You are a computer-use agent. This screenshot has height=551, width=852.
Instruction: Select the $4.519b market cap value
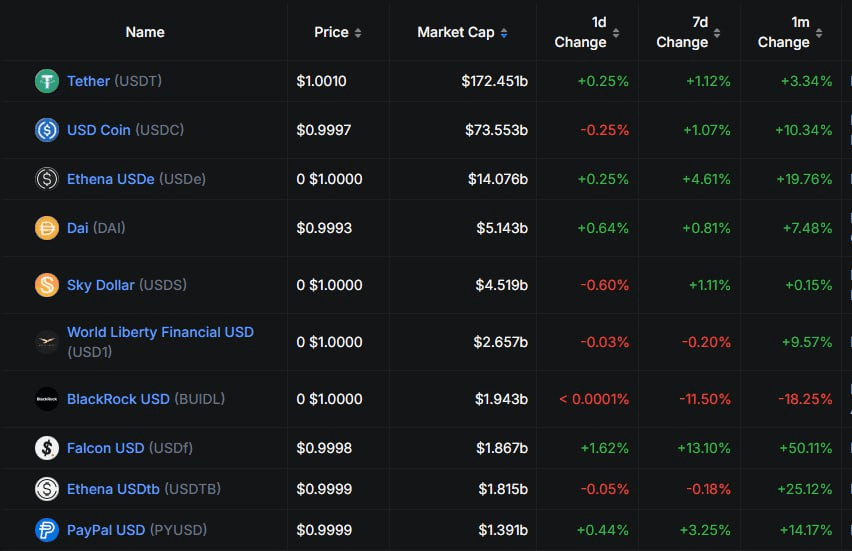[x=502, y=285]
